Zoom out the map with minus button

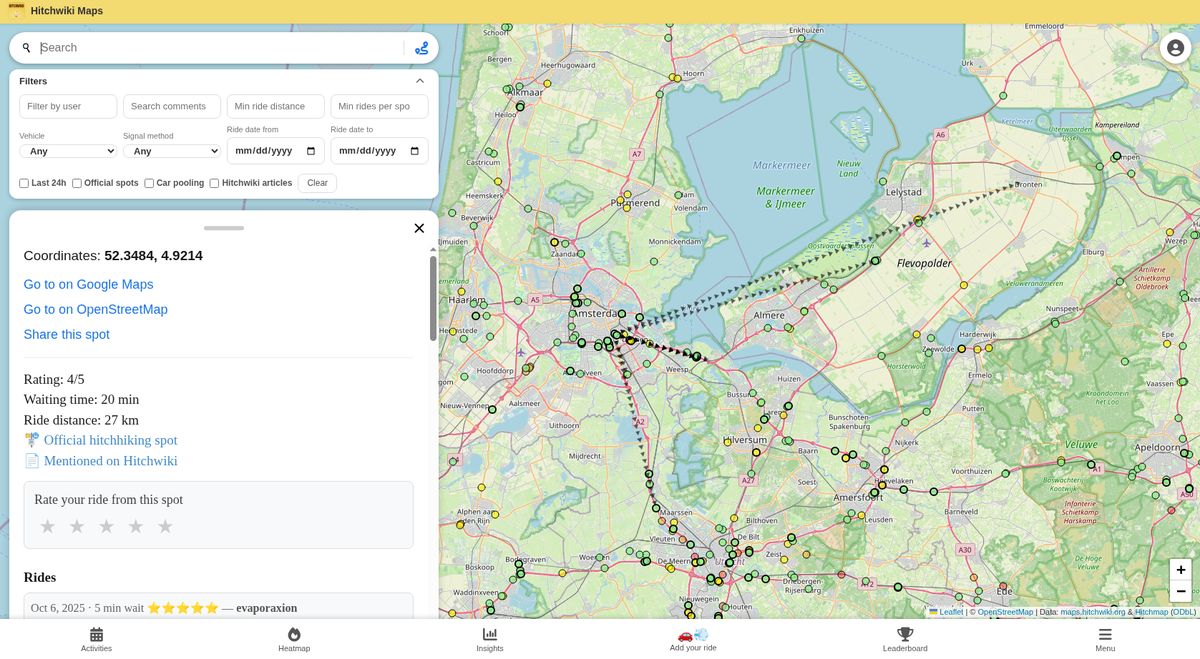1181,591
